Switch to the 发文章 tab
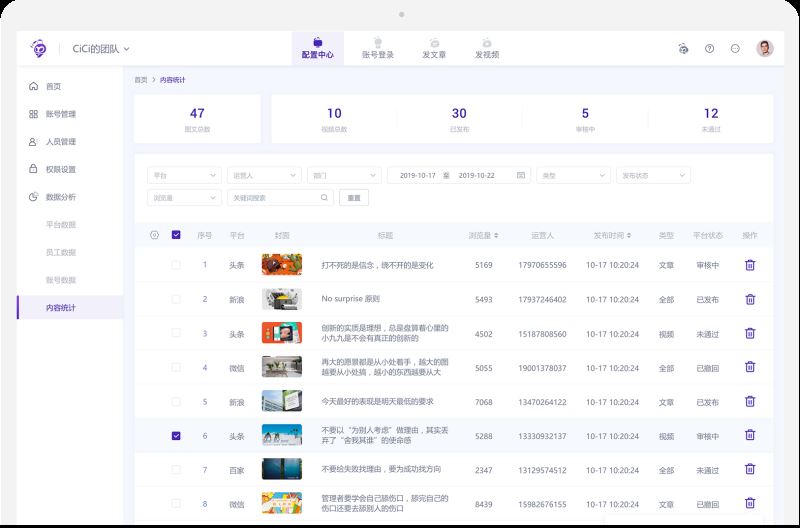Screen dimensions: 800x528 tap(434, 48)
